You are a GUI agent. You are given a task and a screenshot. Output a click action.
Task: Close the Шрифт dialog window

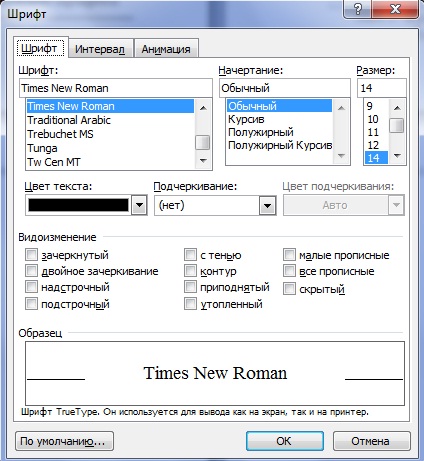click(395, 9)
